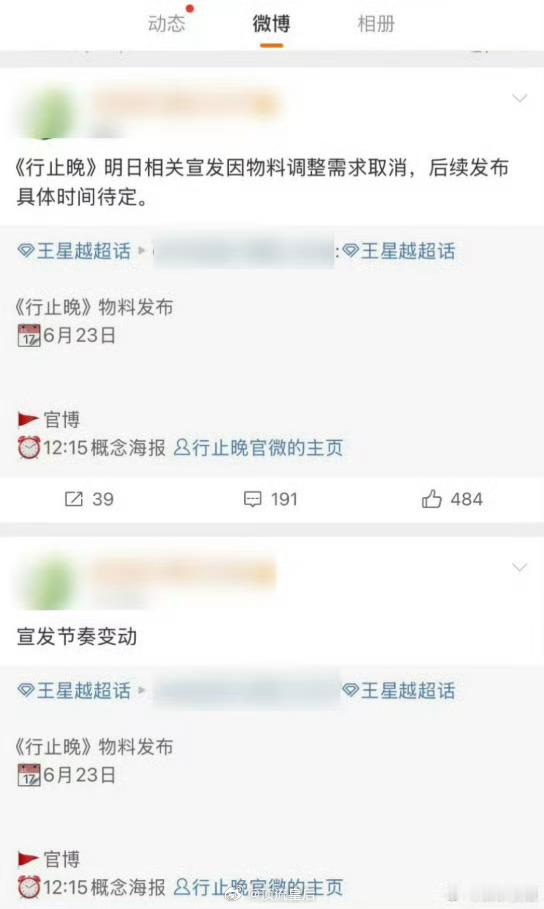Open 行止晚官微的主页 link in the second post
This screenshot has height=909, width=544.
(x=259, y=887)
